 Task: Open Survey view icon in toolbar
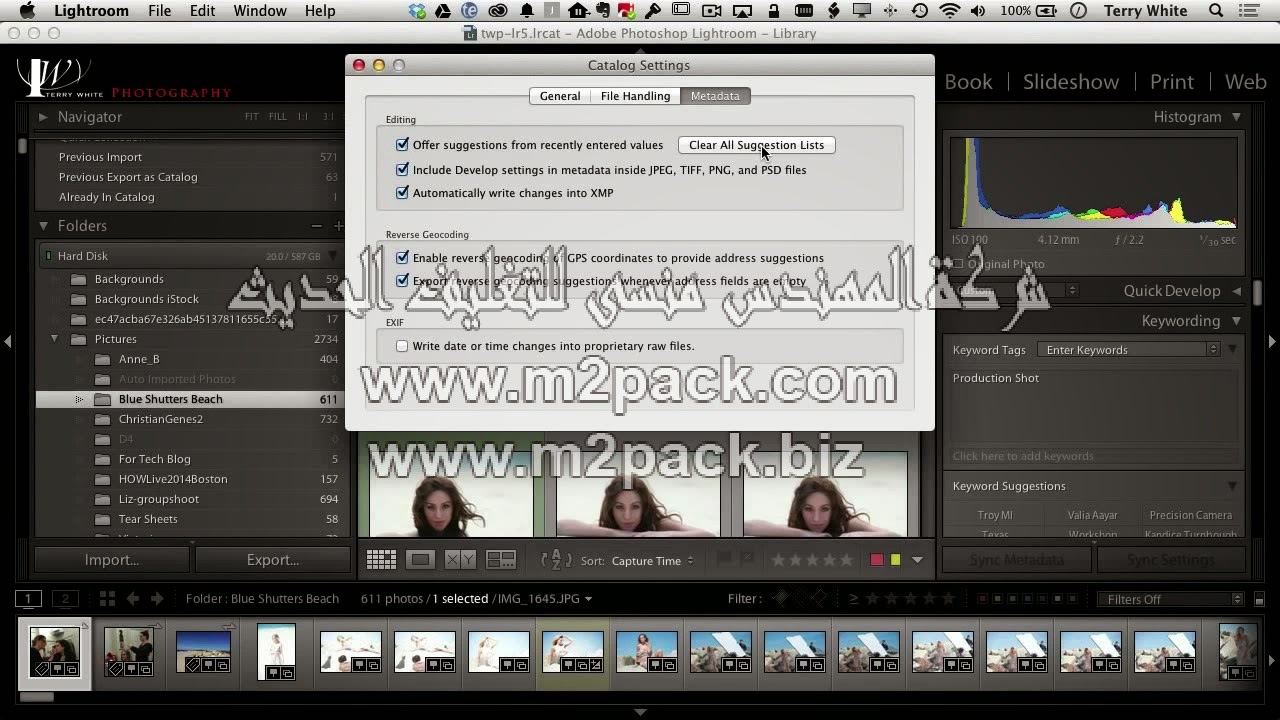click(x=501, y=560)
